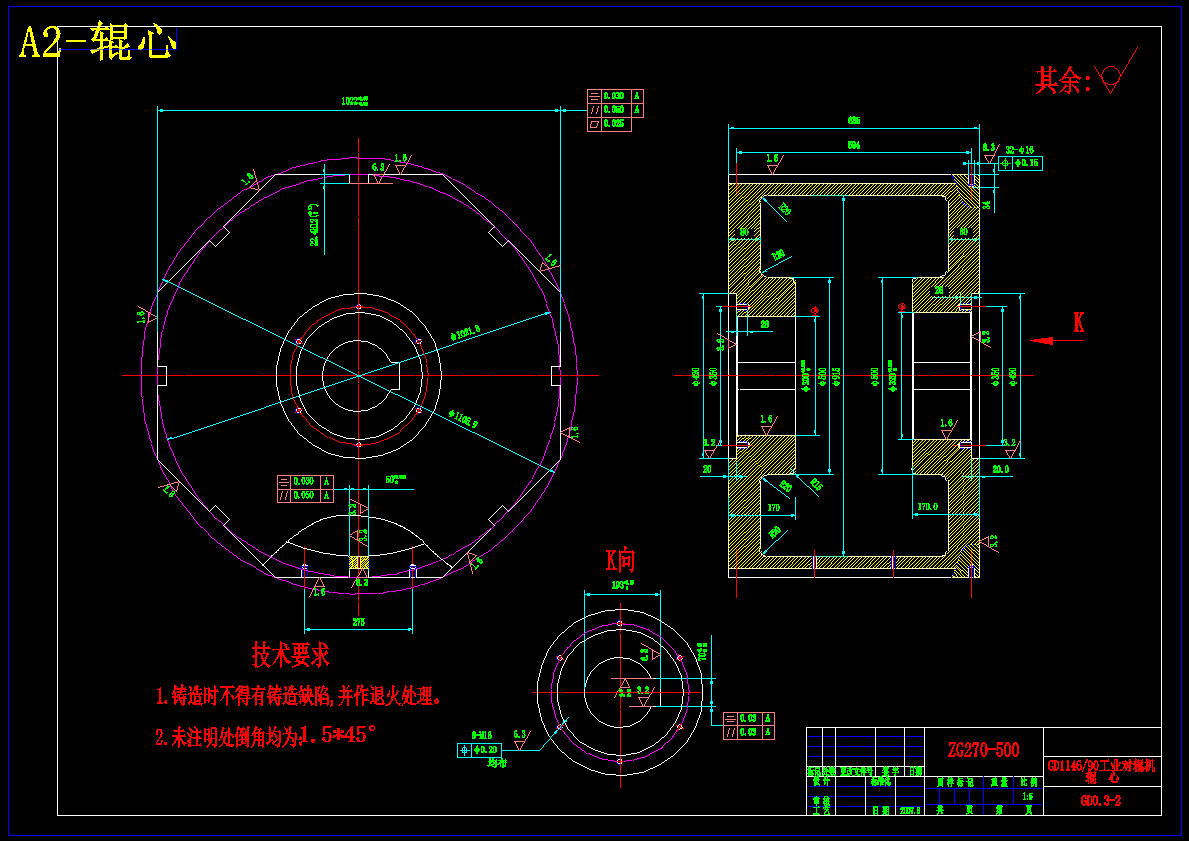This screenshot has width=1189, height=841.
Task: Select the "φ1081.8" diameter dimension
Action: click(x=466, y=332)
